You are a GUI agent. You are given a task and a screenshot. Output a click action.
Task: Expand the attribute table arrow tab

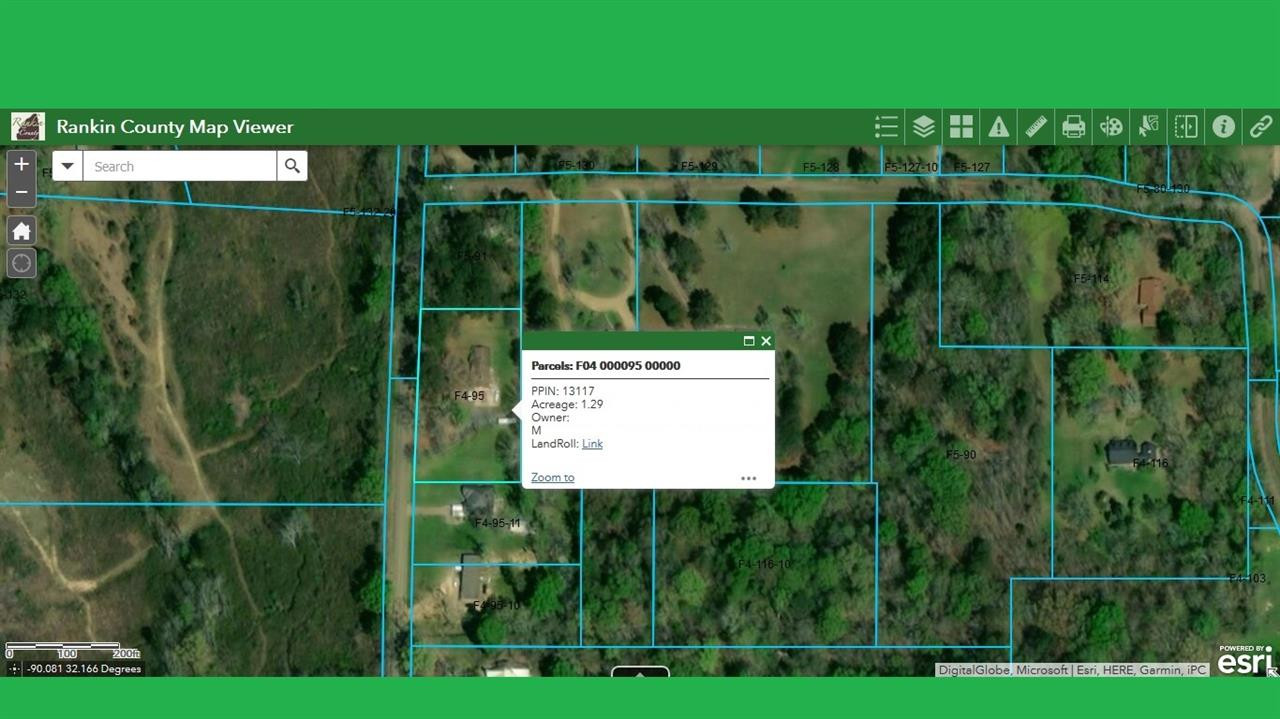coord(640,672)
